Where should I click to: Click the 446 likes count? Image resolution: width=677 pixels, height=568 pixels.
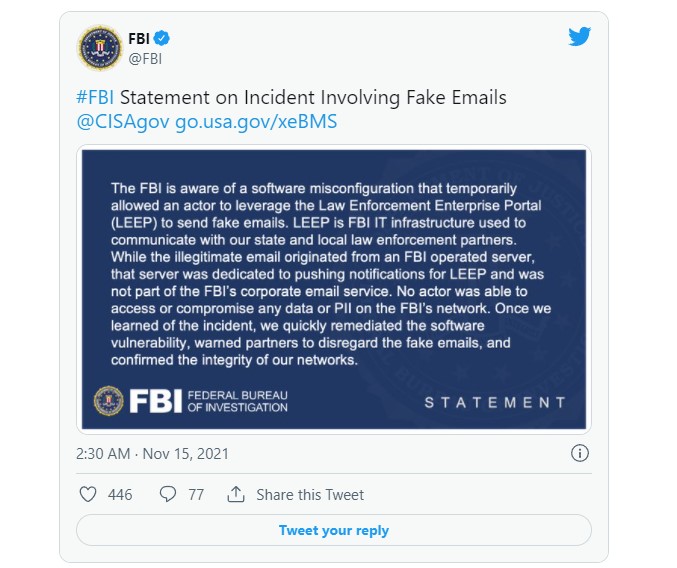(x=120, y=495)
